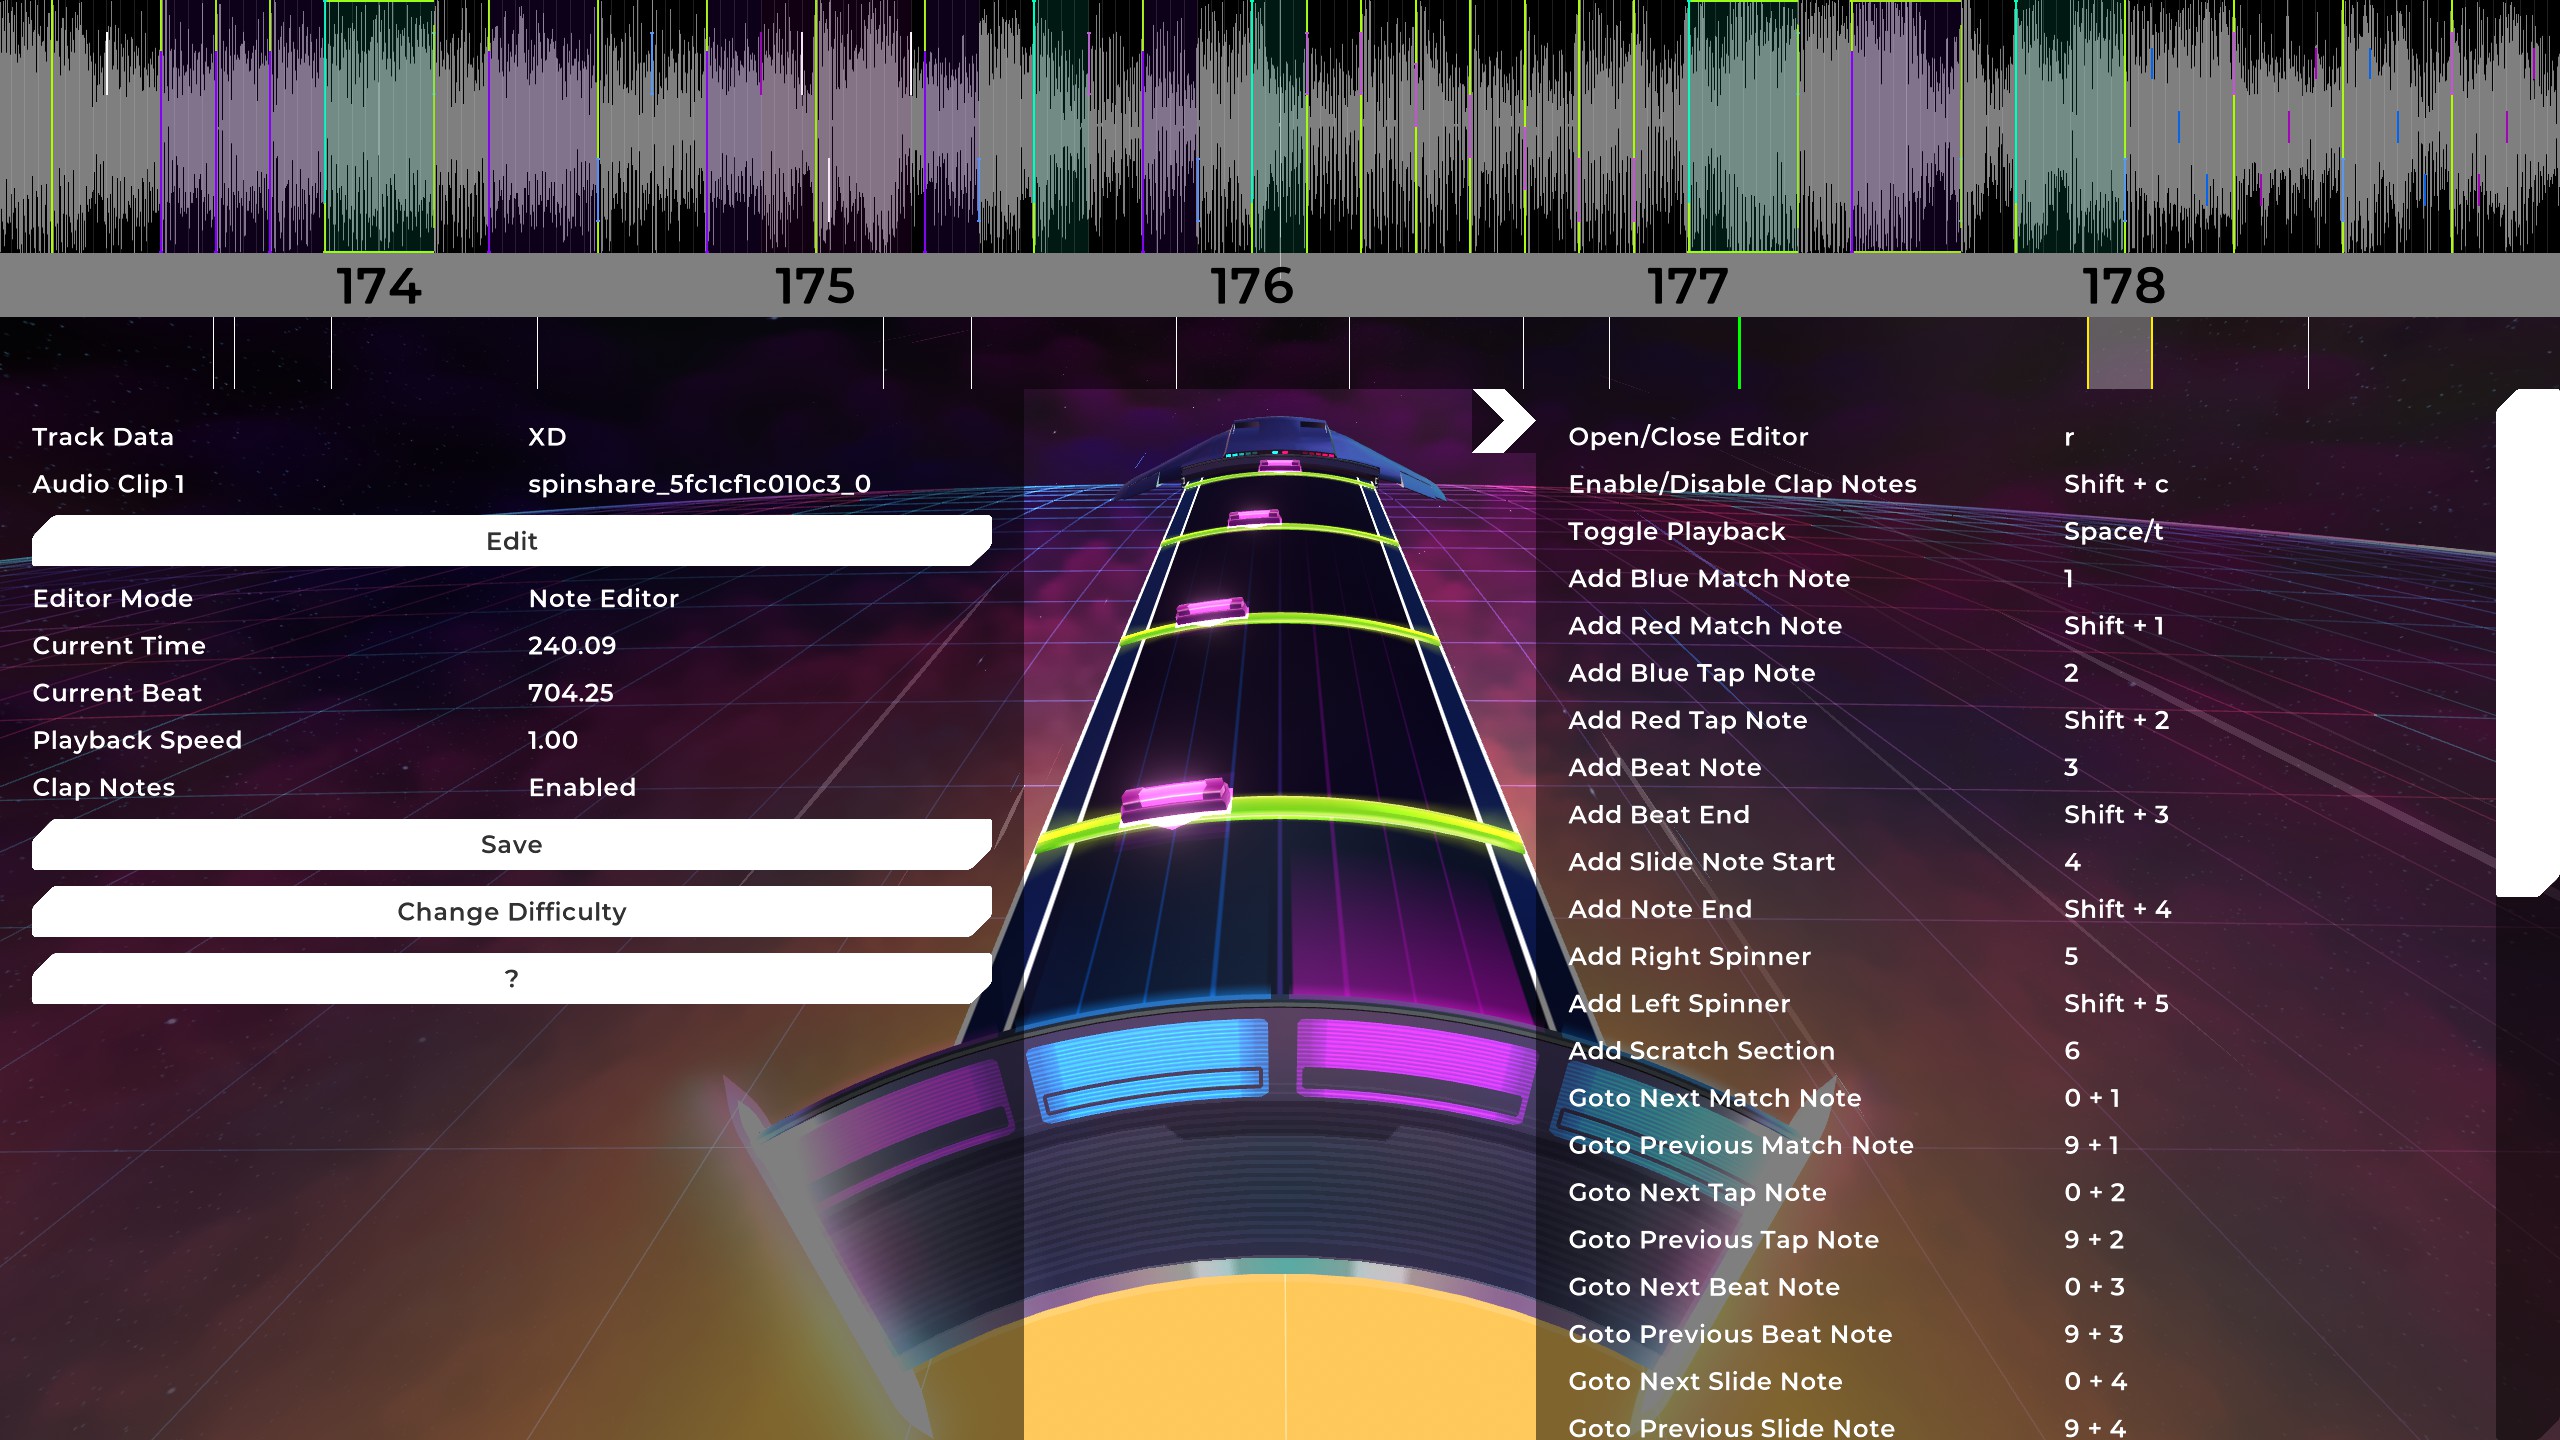Click the Editor Mode Note Editor value
This screenshot has height=1440, width=2560.
603,598
